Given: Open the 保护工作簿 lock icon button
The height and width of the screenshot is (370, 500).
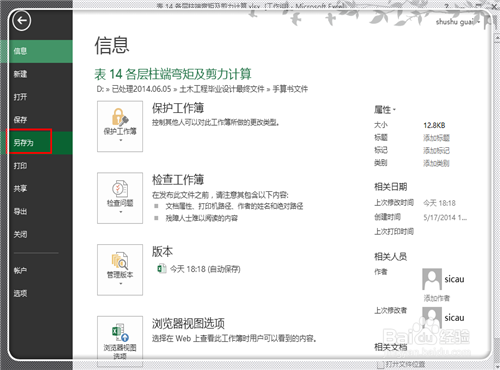Looking at the screenshot, I should [x=120, y=126].
